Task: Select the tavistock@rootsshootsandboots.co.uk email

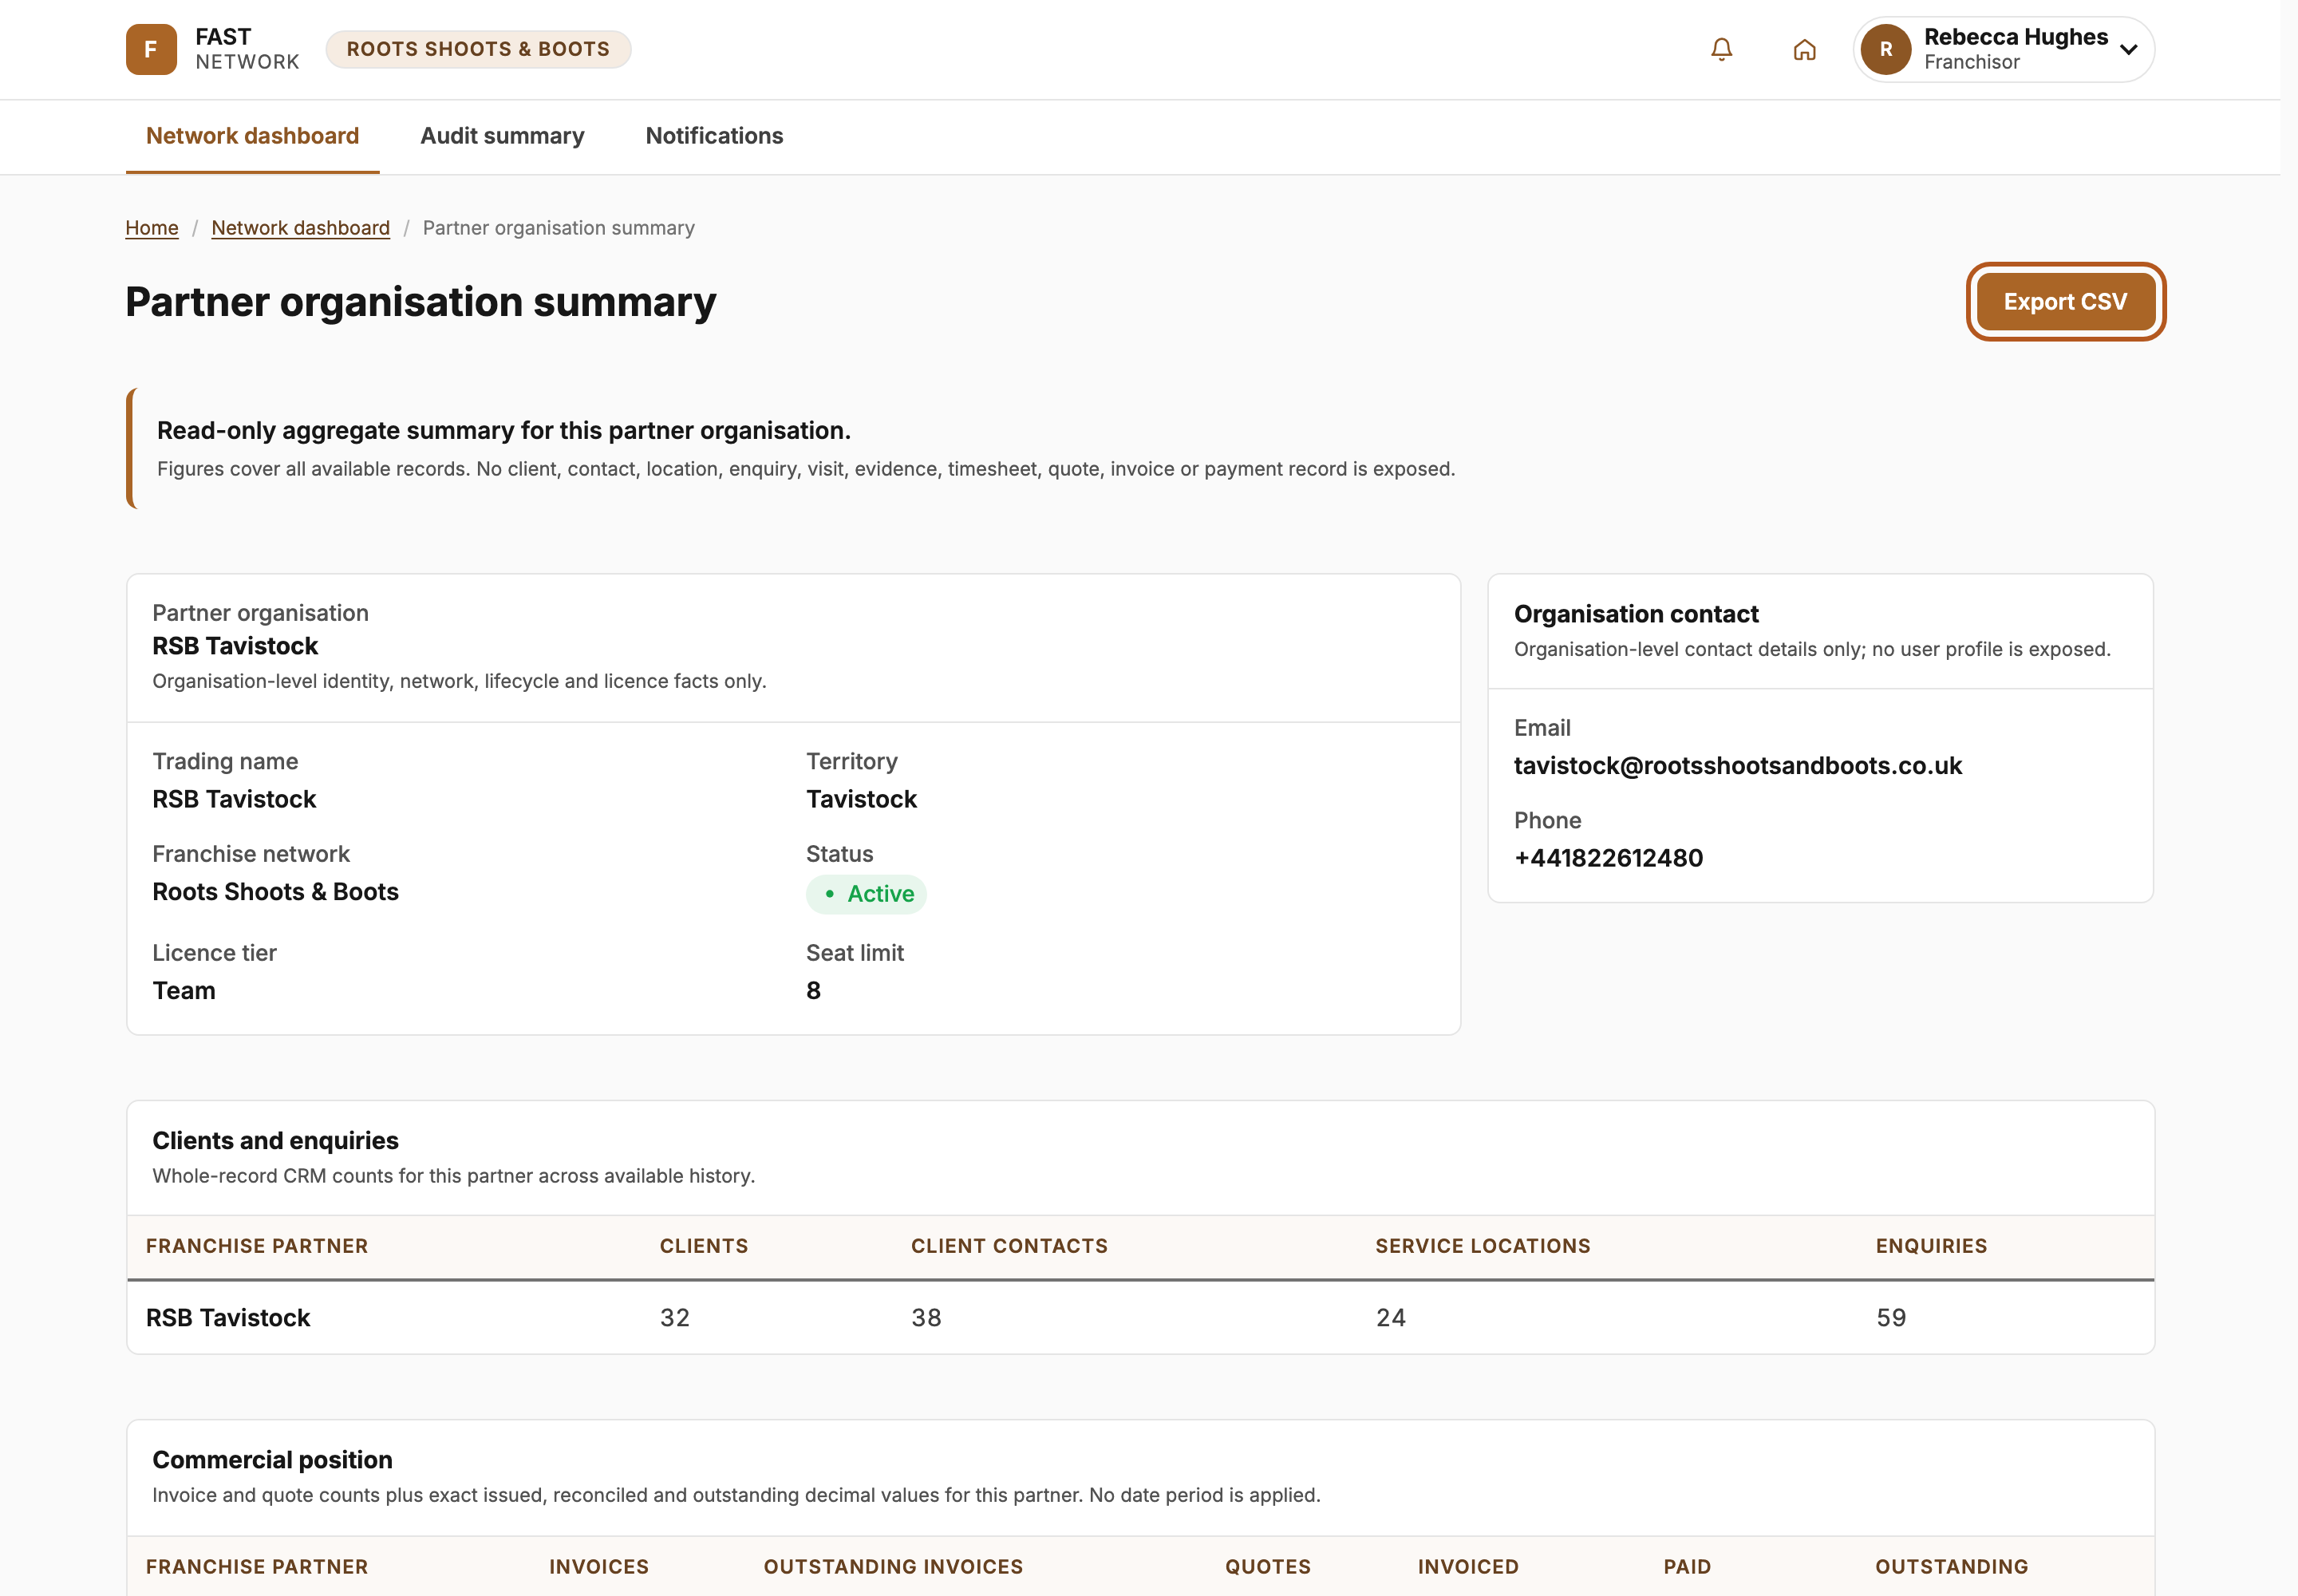Action: click(x=1737, y=766)
